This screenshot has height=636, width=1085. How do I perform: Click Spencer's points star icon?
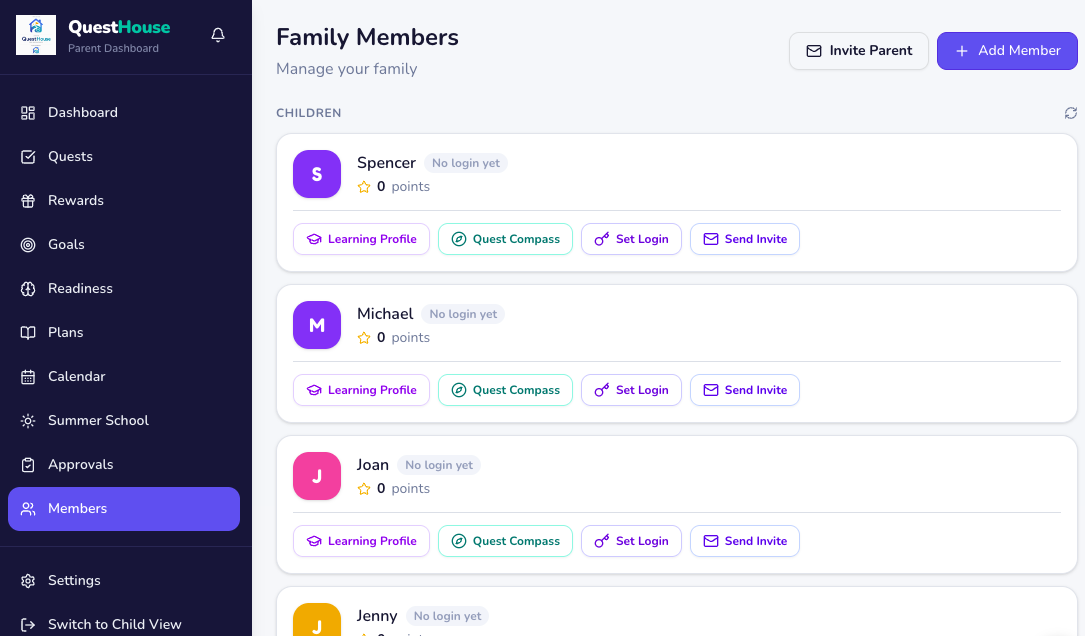364,187
